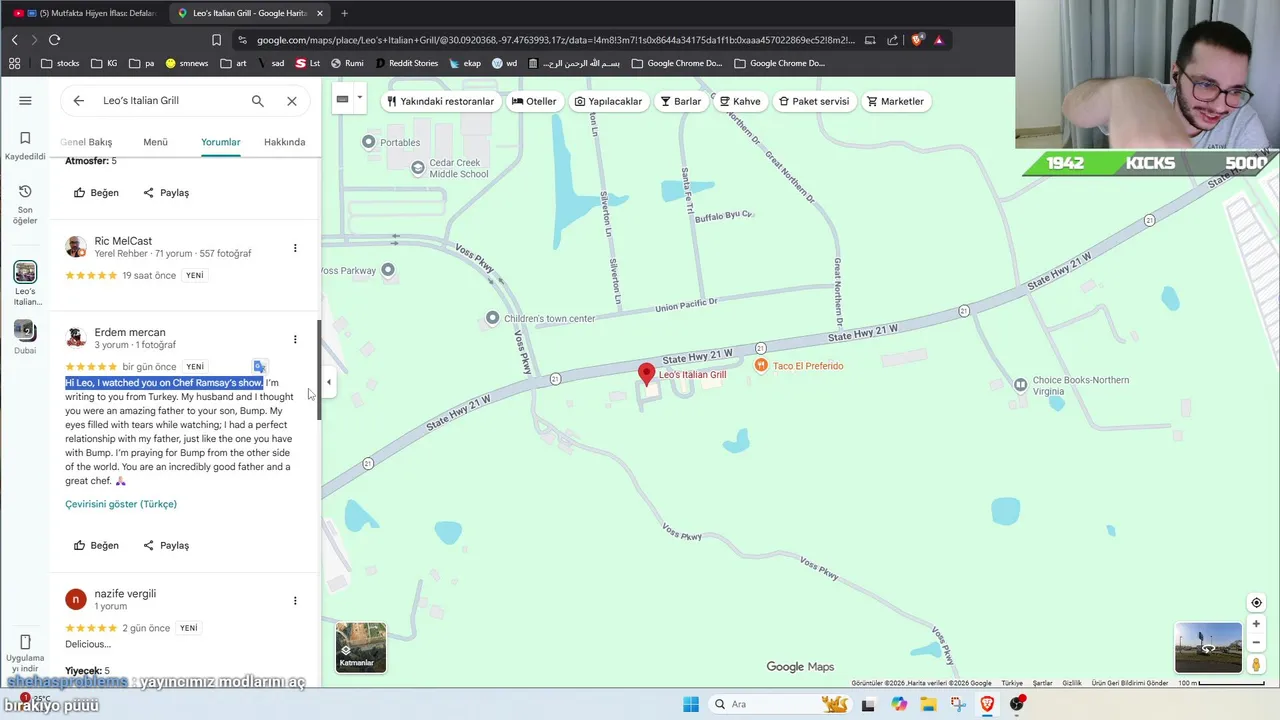Filter by Paket servisi chip

tap(814, 101)
